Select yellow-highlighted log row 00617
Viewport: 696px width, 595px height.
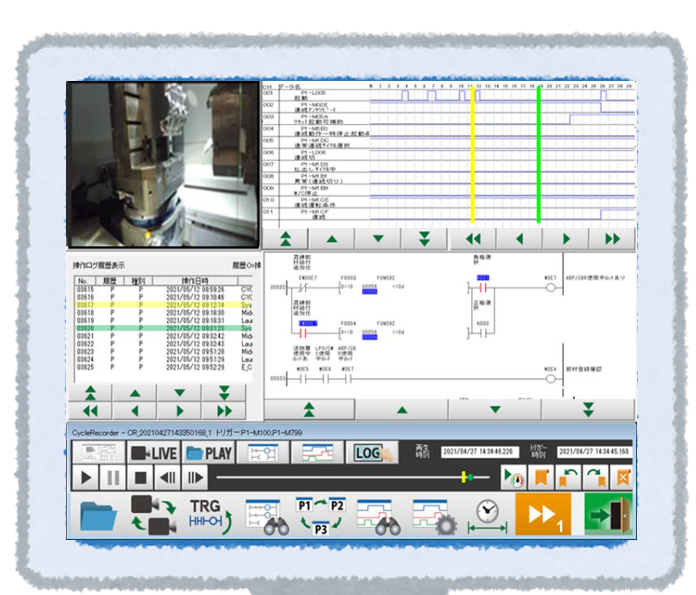point(164,305)
